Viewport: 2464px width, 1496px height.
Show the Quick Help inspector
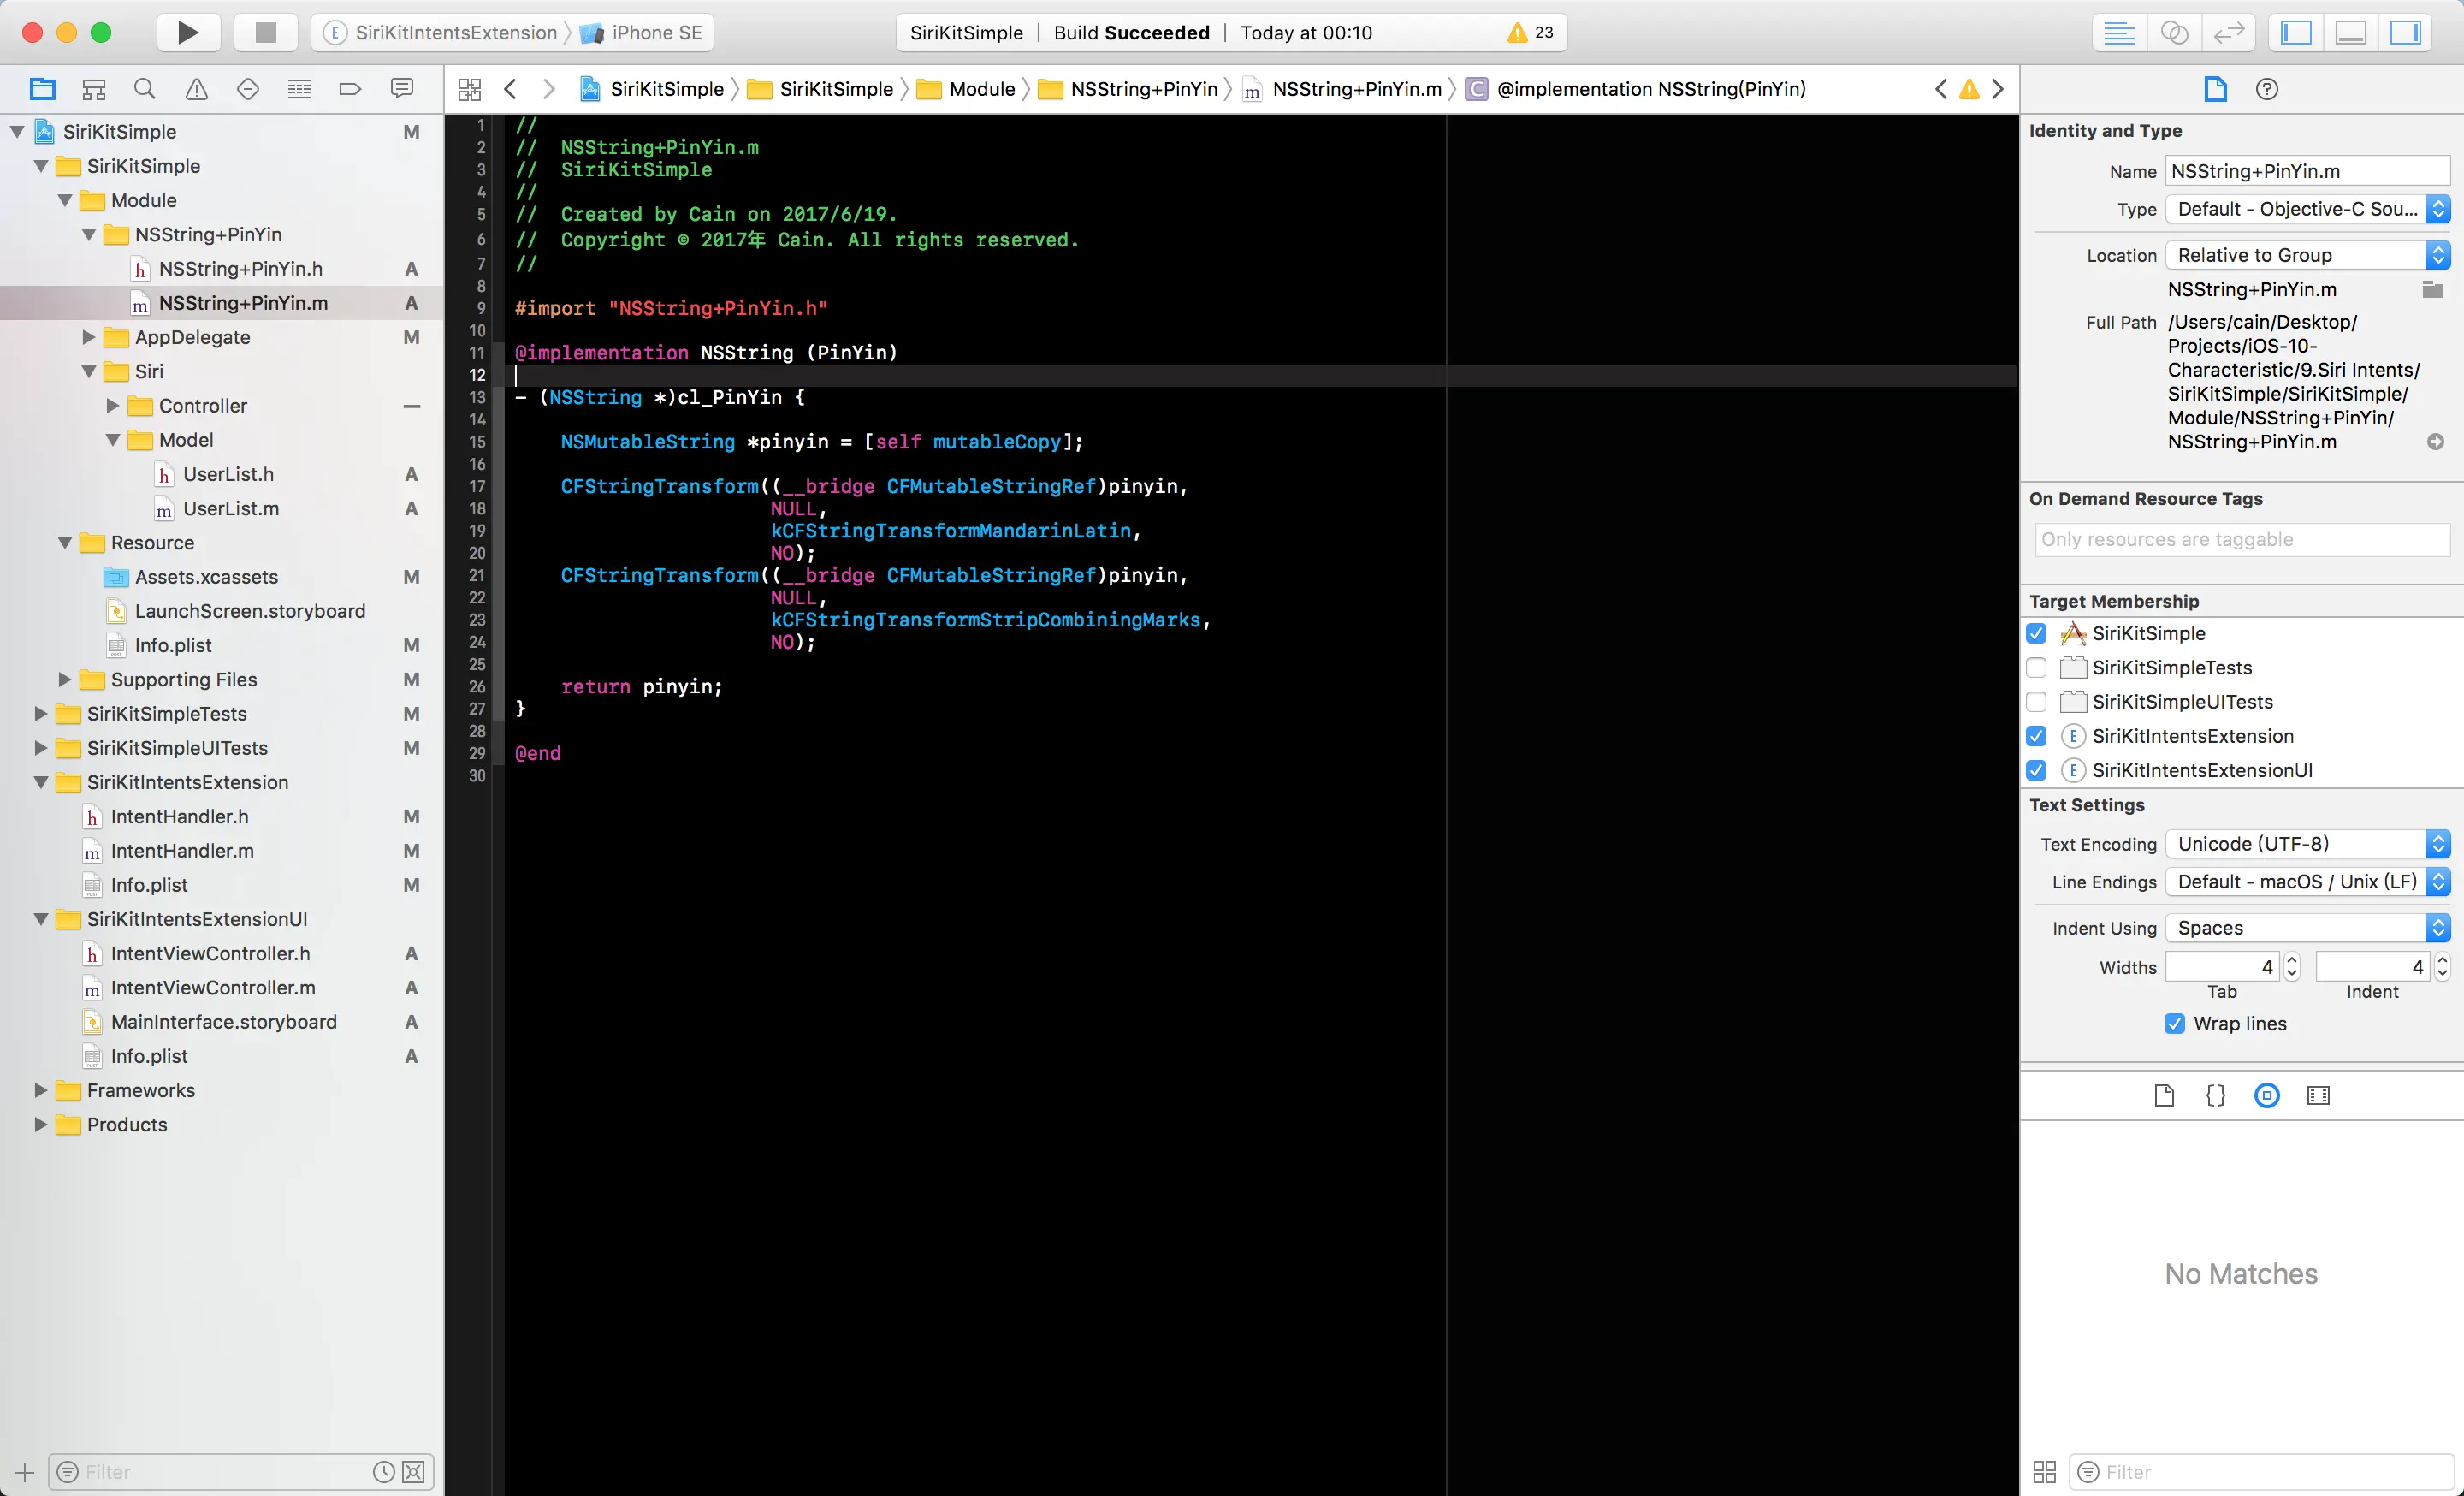(x=2266, y=89)
